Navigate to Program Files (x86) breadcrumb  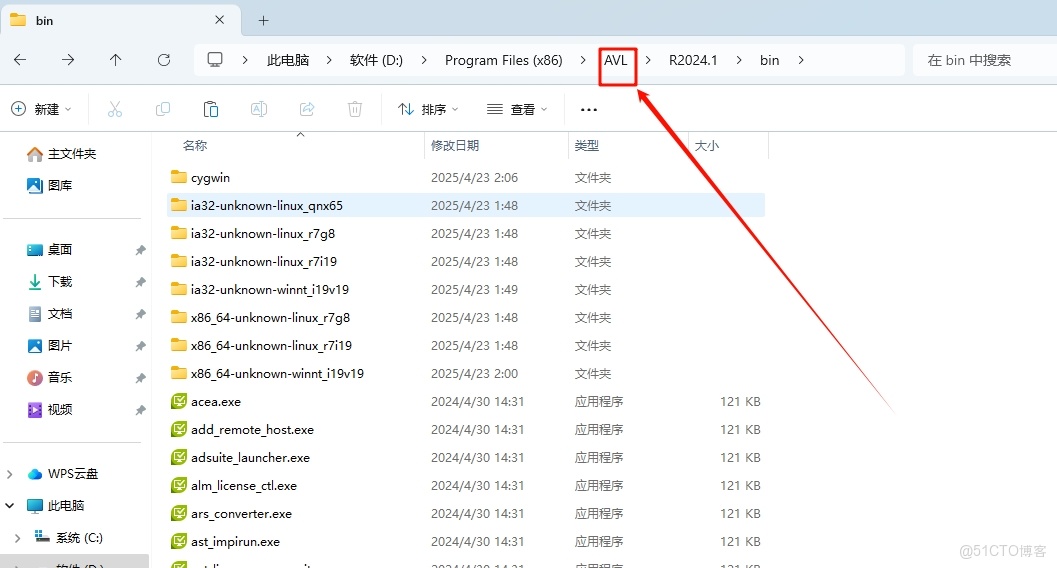[504, 60]
